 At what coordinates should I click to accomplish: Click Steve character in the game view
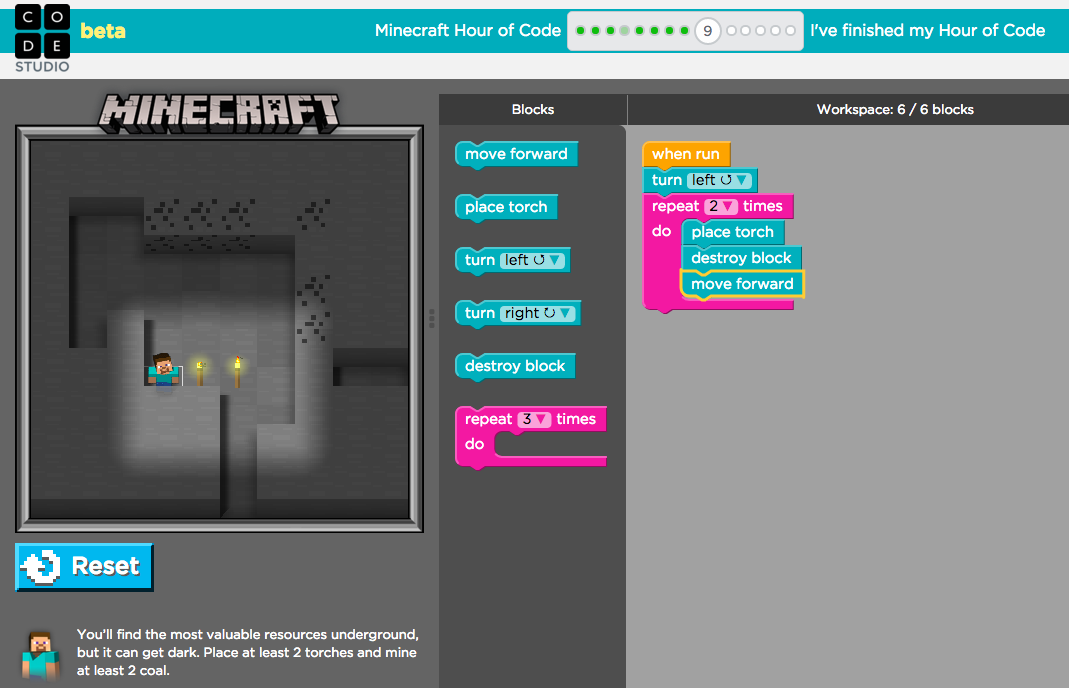tap(164, 370)
